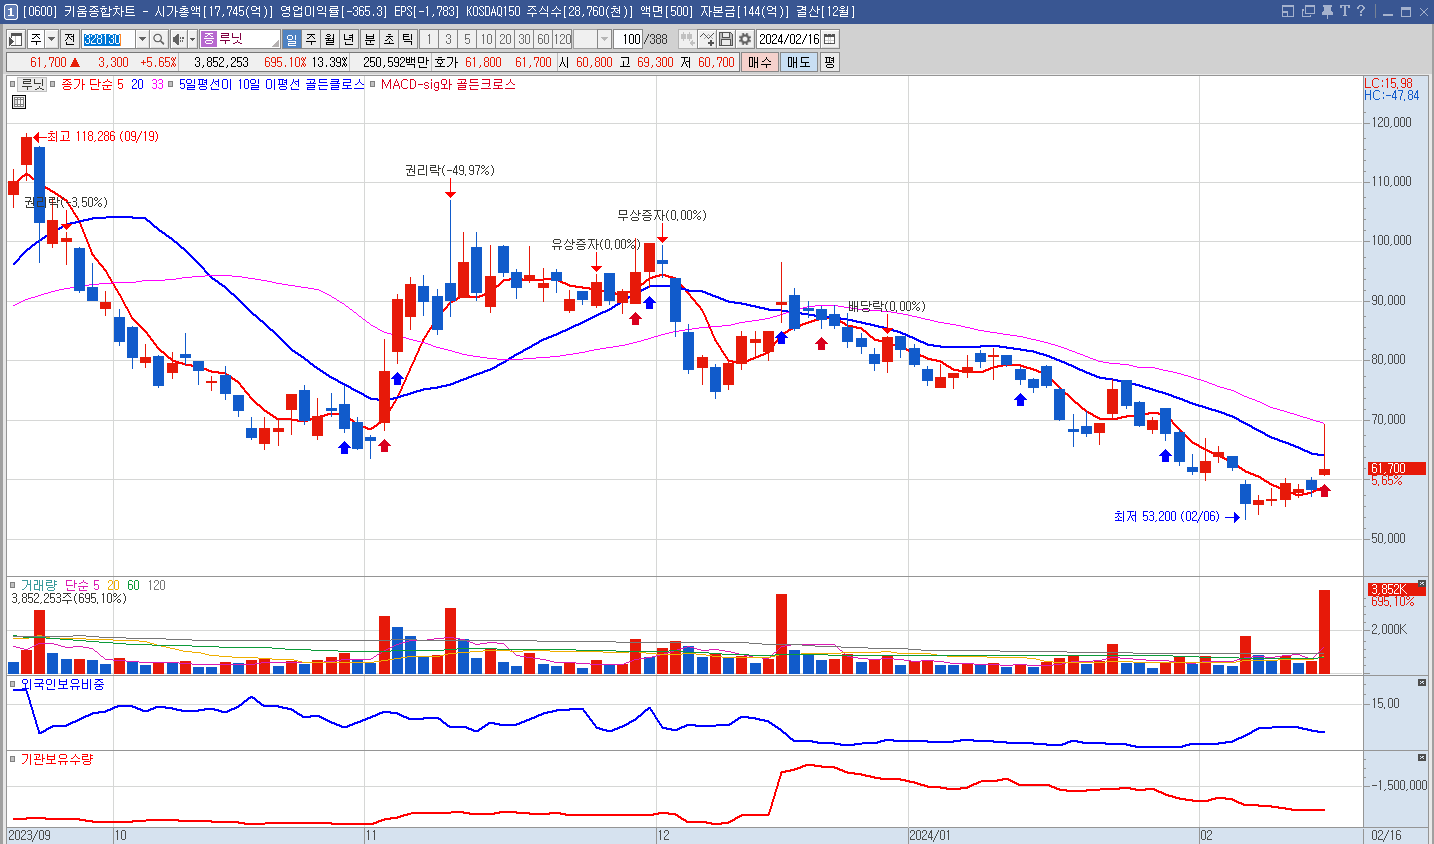
Task: Switch to the 분 minute period
Action: click(x=370, y=39)
